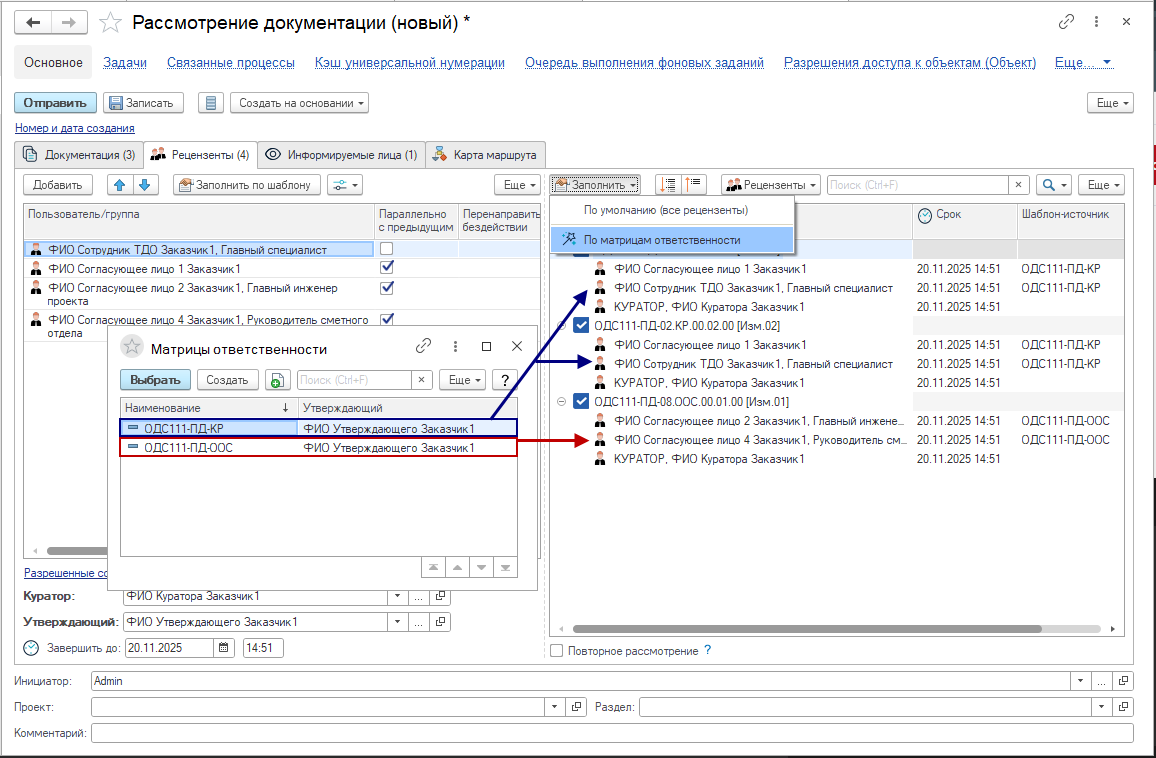Switch to the Документация (3) tab

coord(80,155)
